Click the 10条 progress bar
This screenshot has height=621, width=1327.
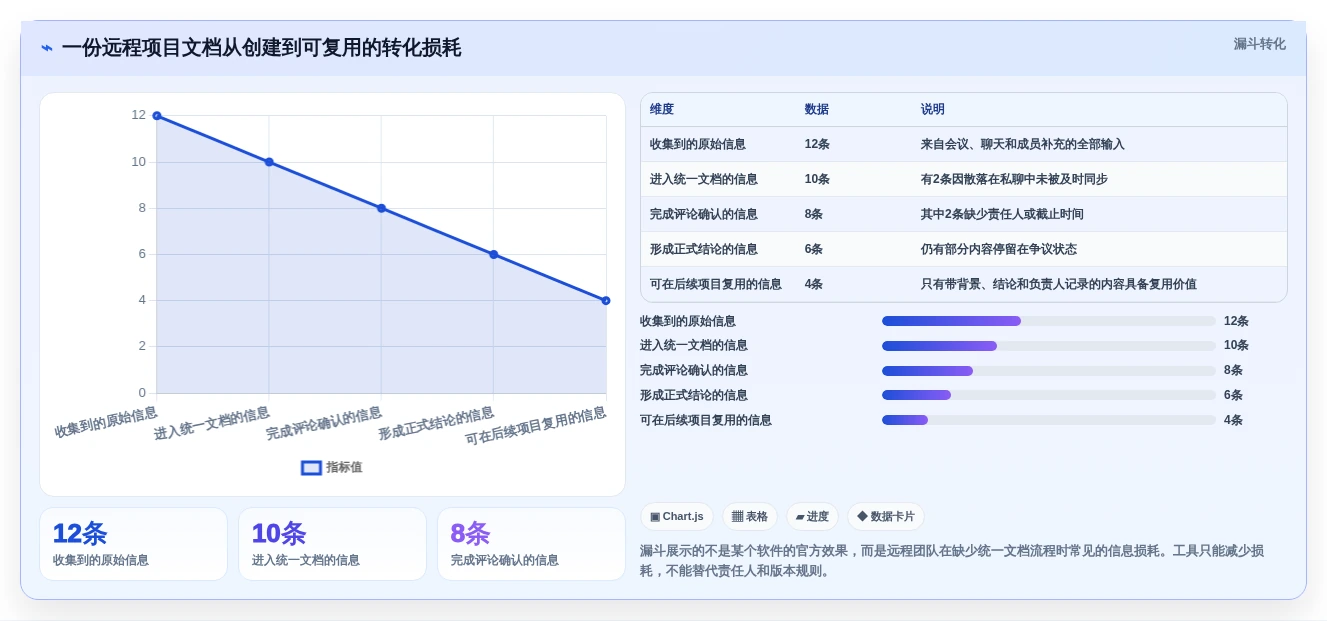(1049, 346)
